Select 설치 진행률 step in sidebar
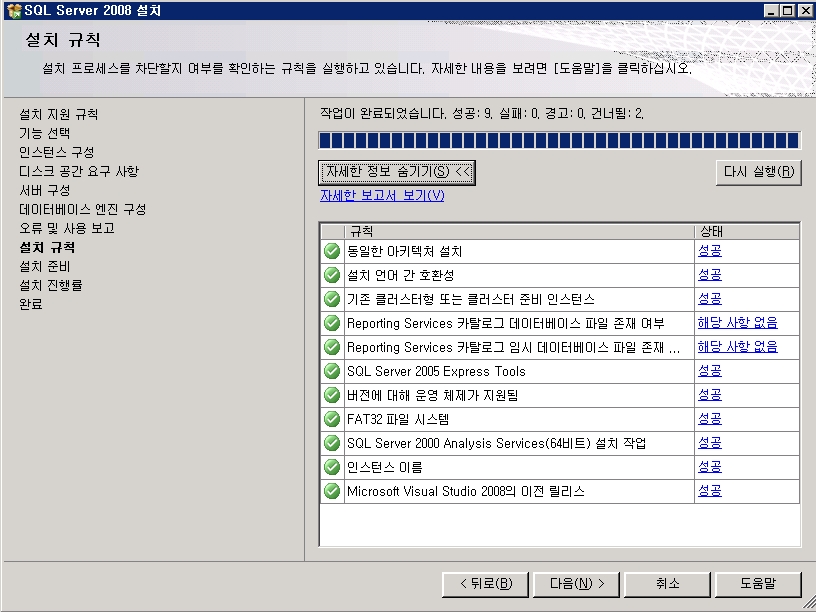Viewport: 816px width, 612px height. point(50,285)
